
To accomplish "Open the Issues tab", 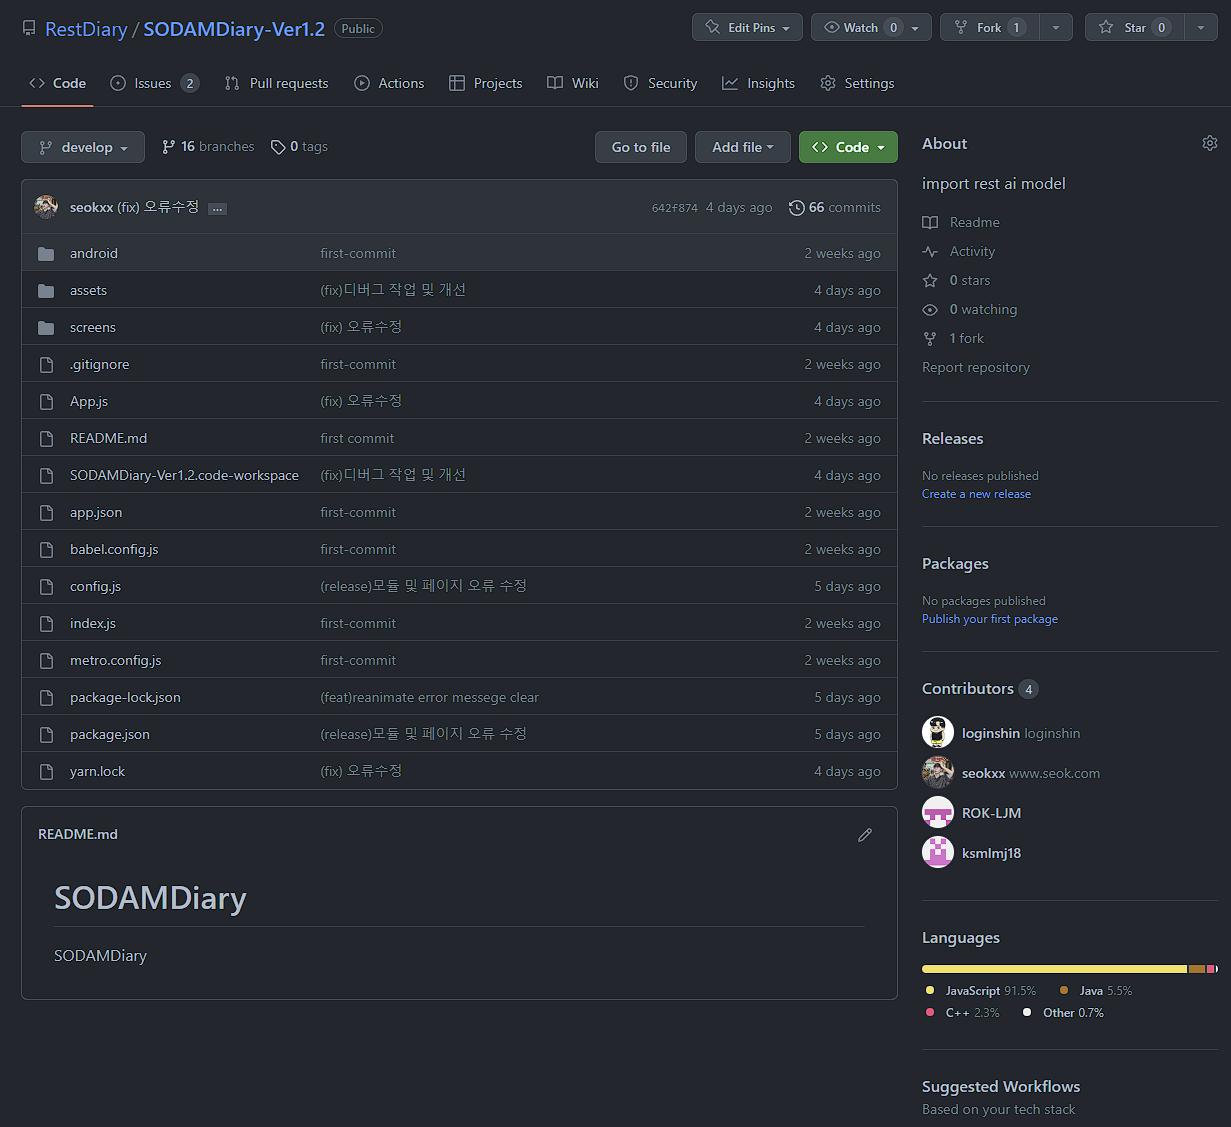I will click(x=154, y=83).
